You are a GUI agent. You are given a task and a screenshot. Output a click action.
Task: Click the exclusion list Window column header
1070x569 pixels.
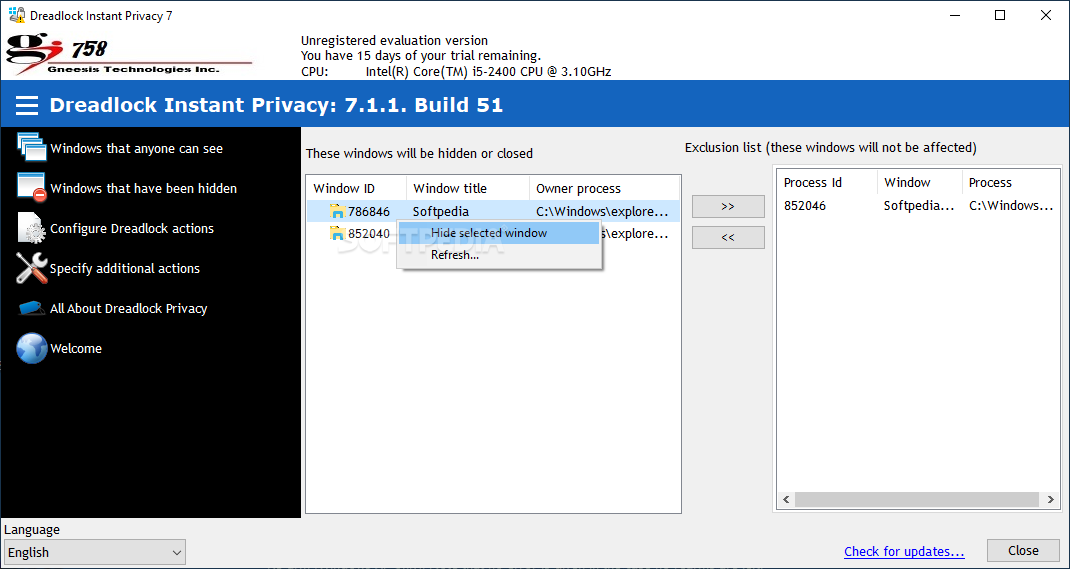919,182
